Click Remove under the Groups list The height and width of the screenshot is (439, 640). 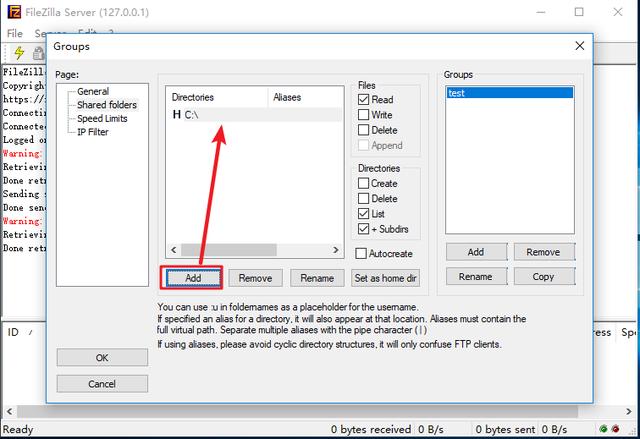tap(544, 252)
